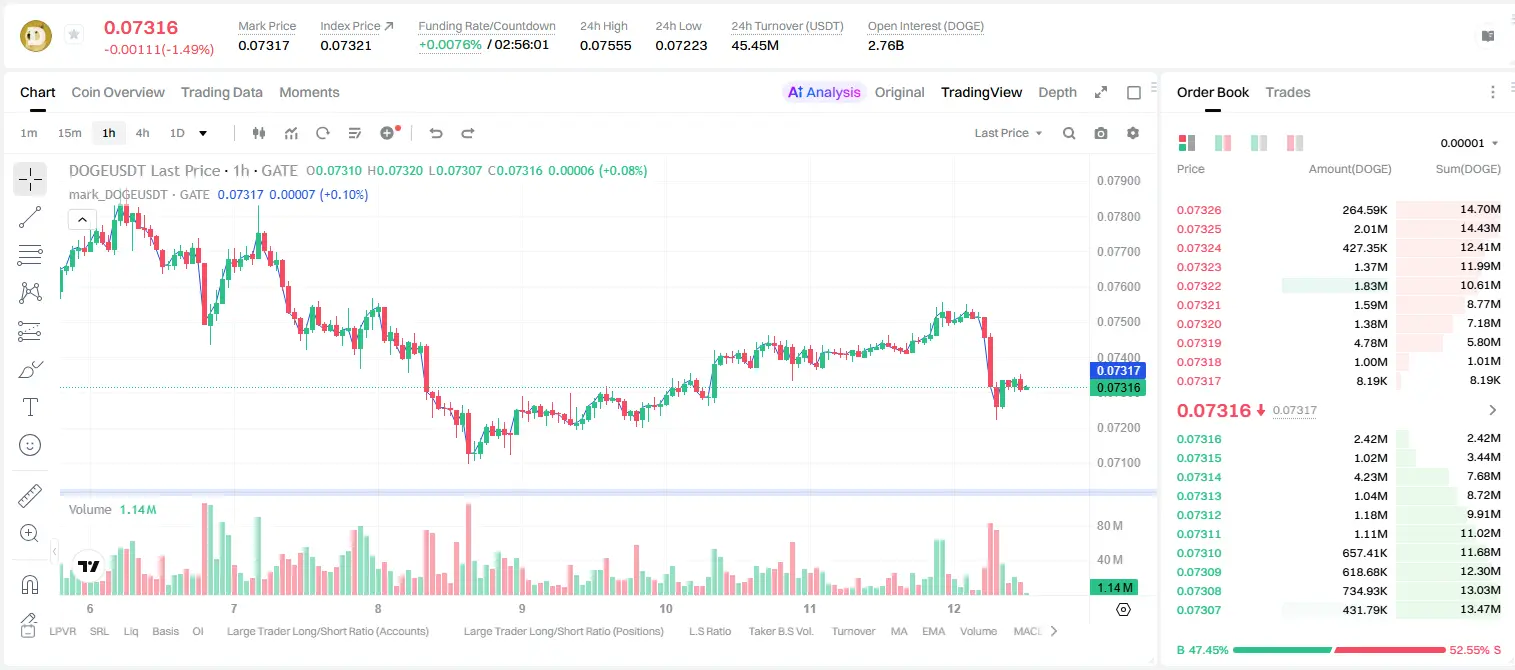Open the 0.00001 price precision dropdown
Screen dimensions: 1515x670
pyautogui.click(x=1469, y=143)
